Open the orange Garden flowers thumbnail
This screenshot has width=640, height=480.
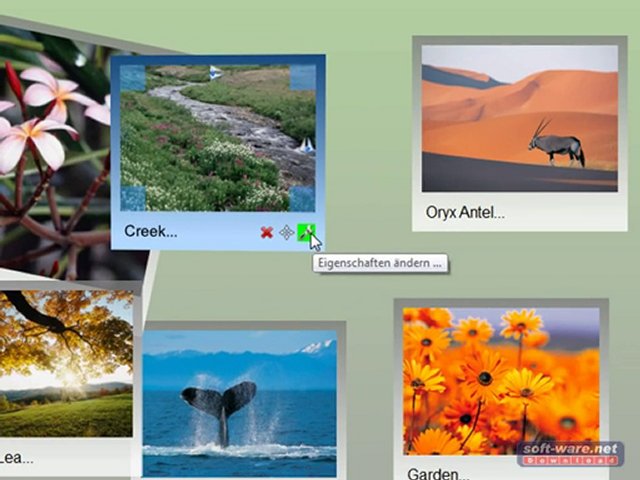pos(501,381)
